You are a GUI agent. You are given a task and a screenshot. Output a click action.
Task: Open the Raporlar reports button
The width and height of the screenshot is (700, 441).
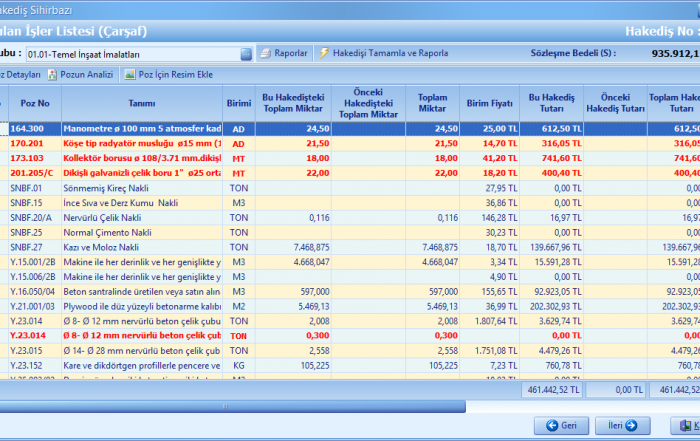click(x=284, y=53)
